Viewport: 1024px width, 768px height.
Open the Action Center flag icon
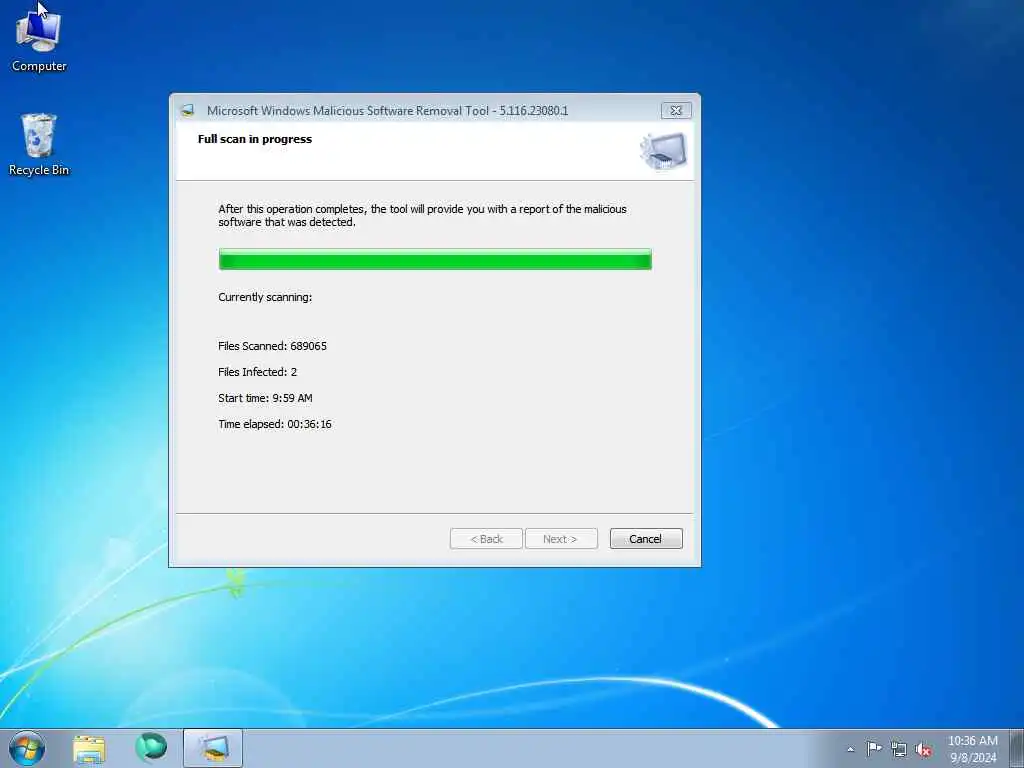[x=873, y=749]
